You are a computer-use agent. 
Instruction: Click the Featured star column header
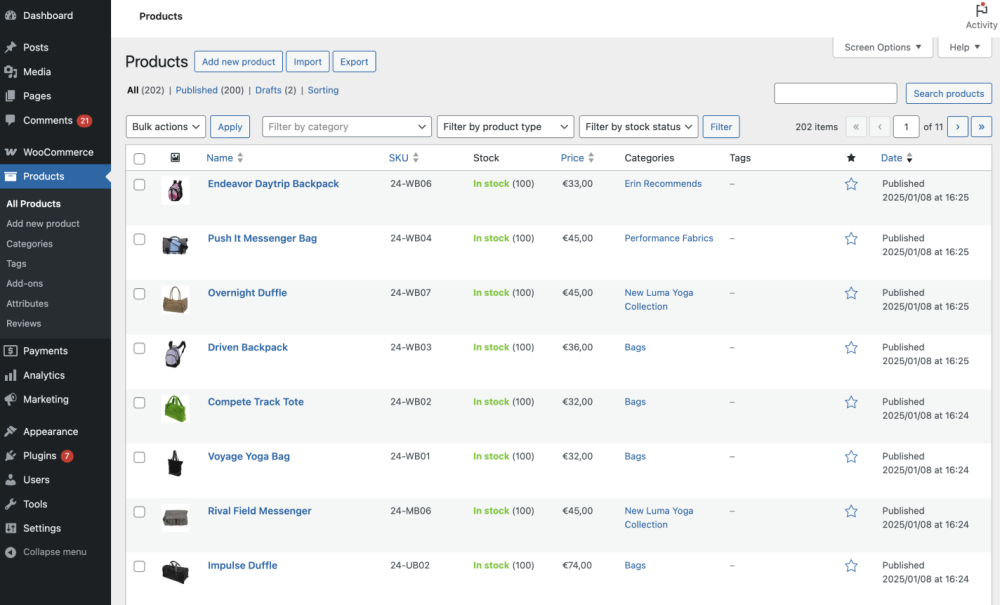[x=851, y=157]
